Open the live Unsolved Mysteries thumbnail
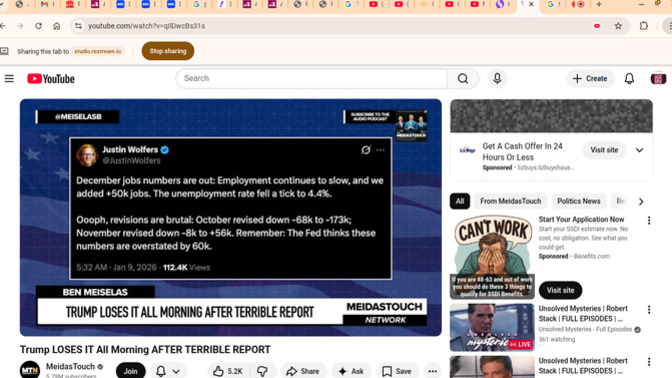Screen dimensions: 672x378 click(492, 328)
